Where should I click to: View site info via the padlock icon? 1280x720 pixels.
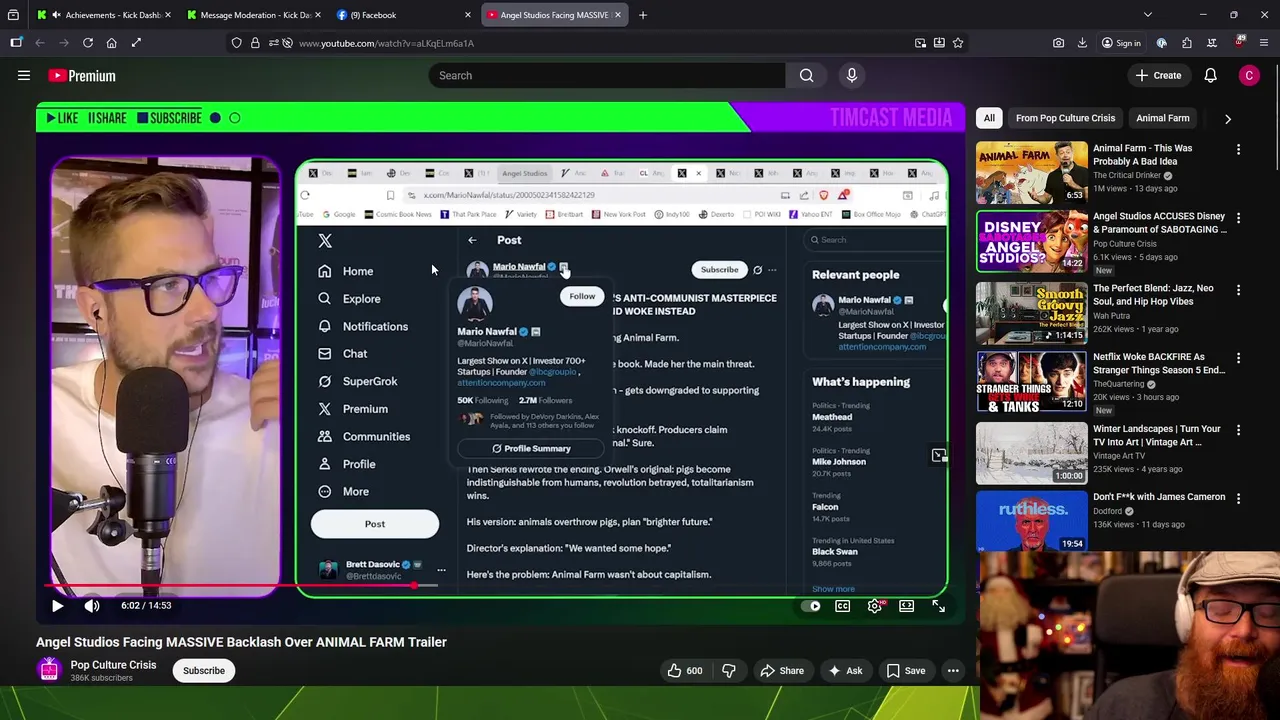click(255, 43)
